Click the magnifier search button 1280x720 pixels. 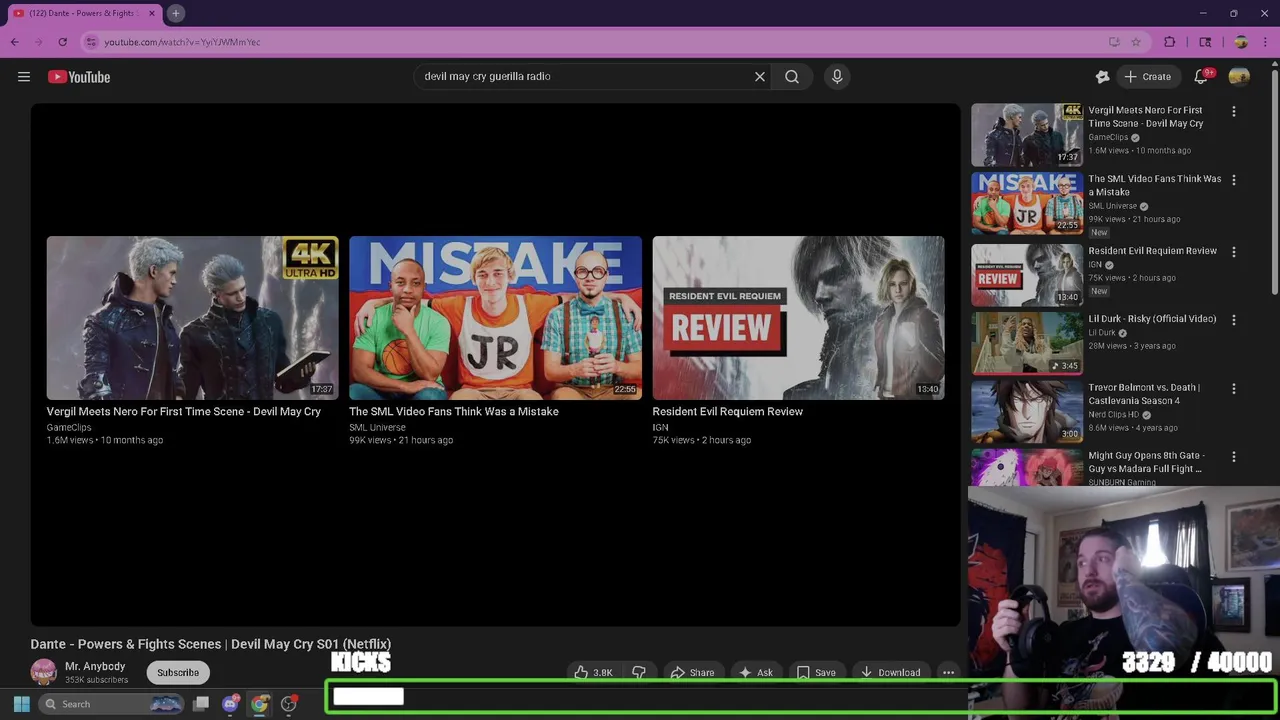(792, 76)
